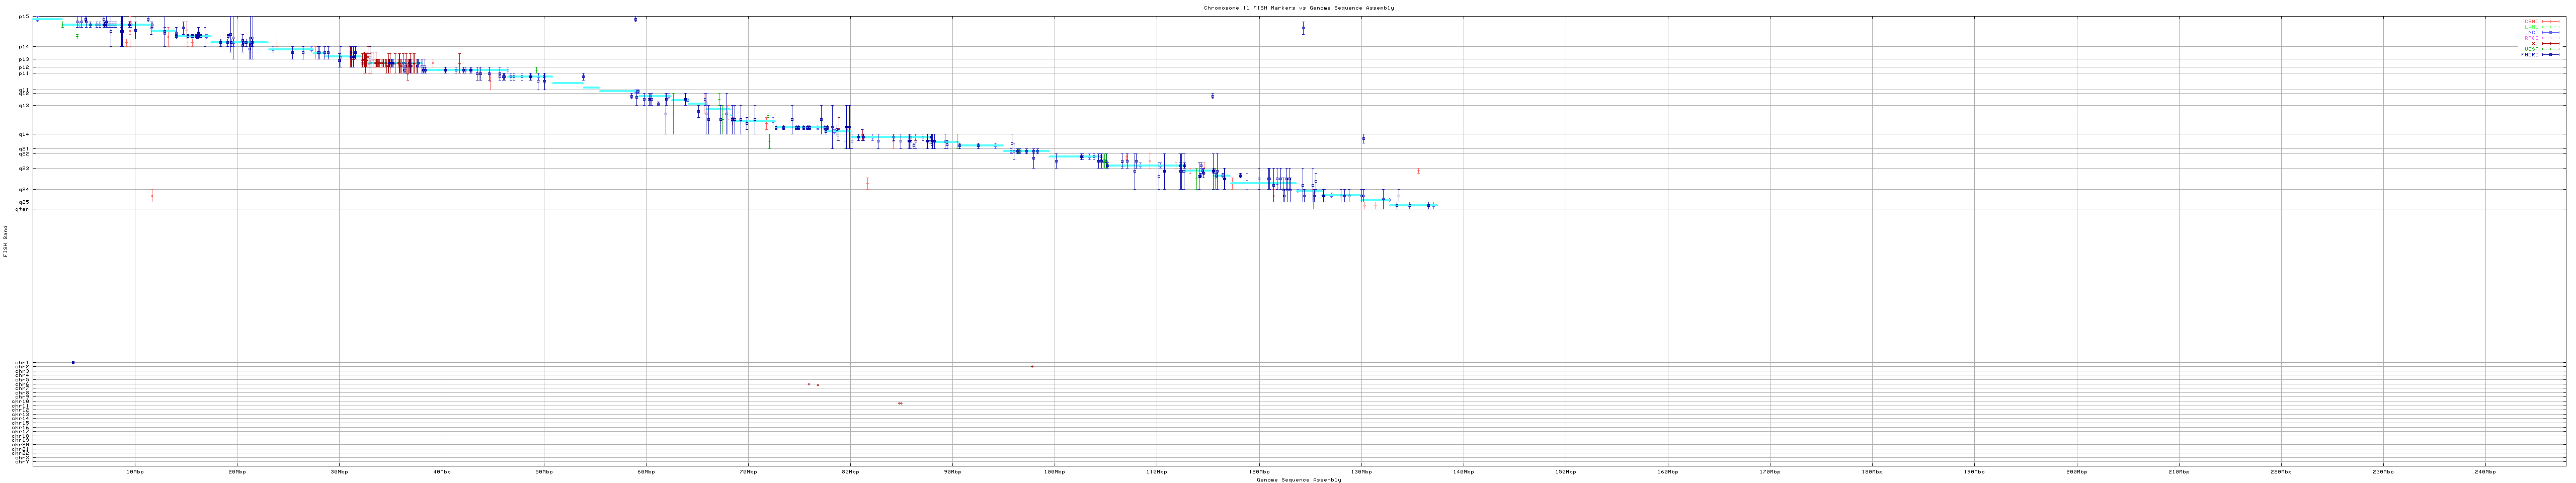Select the UCSF legend marker
Image resolution: width=2576 pixels, height=483 pixels.
2551,49
